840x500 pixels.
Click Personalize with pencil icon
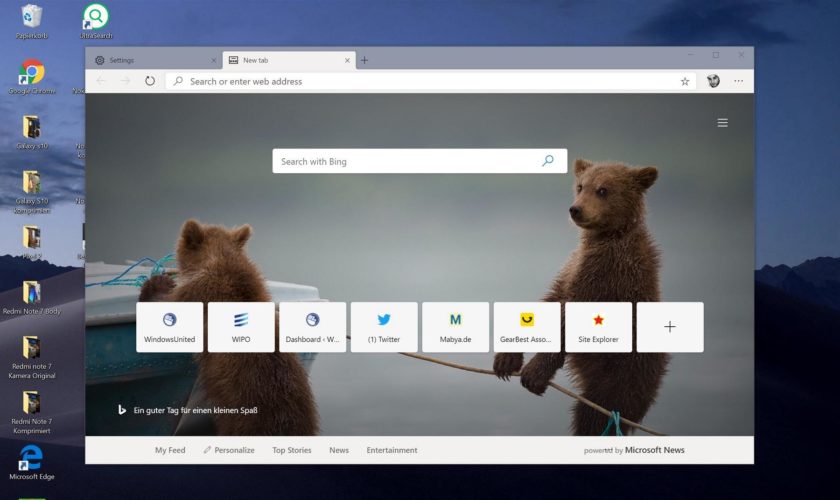coord(229,450)
